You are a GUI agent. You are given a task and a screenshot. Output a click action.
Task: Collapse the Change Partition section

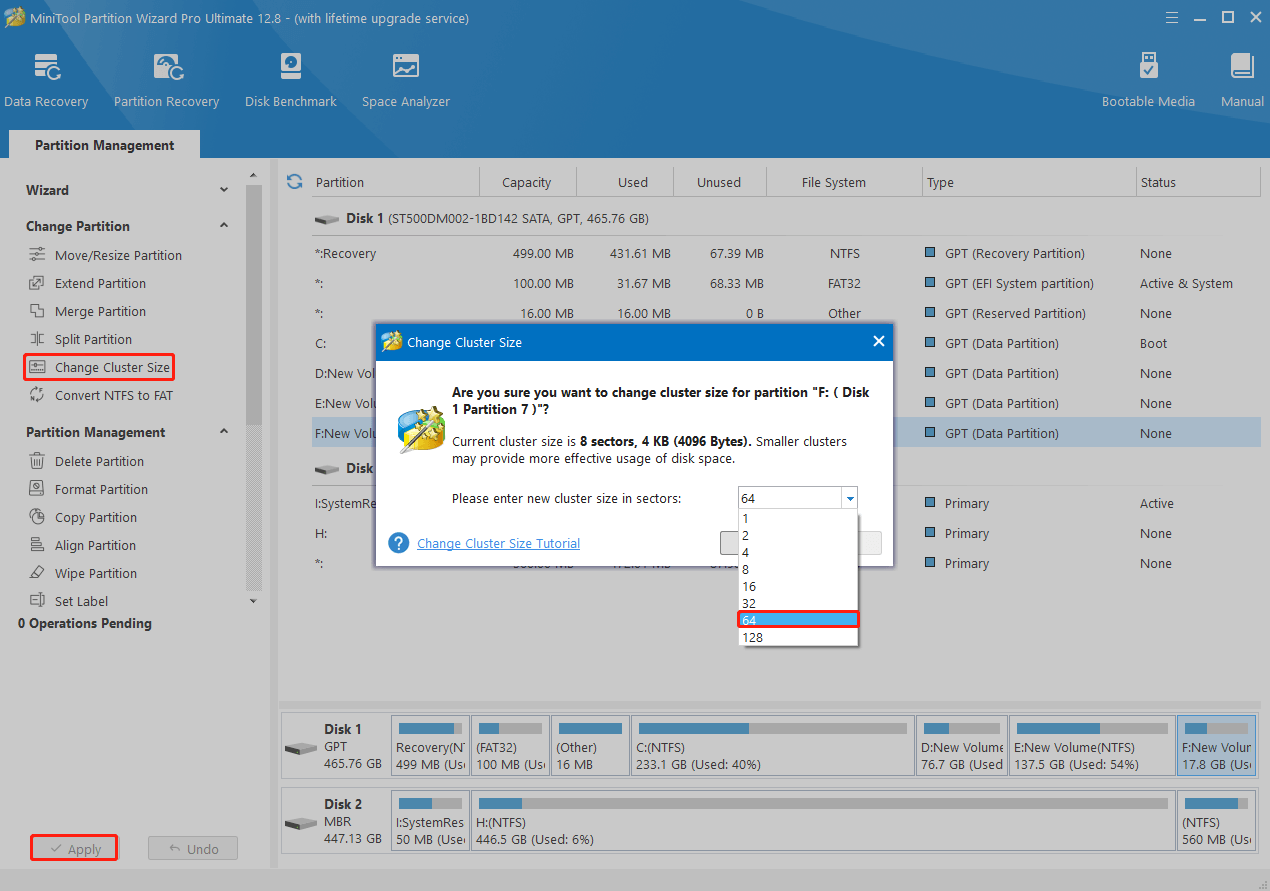click(x=224, y=226)
